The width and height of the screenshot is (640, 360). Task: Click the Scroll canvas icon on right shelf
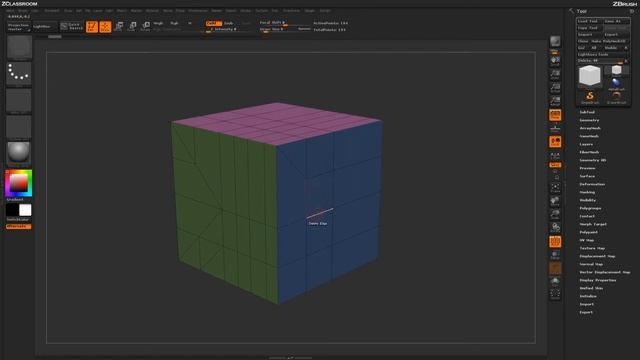pos(555,61)
